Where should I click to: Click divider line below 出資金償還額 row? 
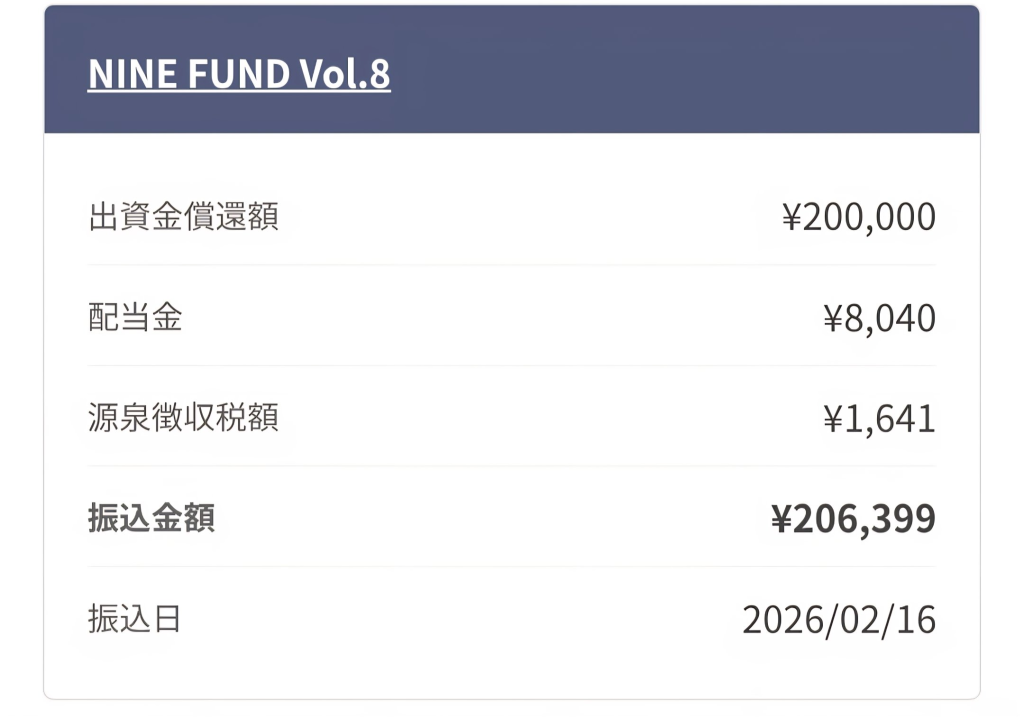point(511,265)
